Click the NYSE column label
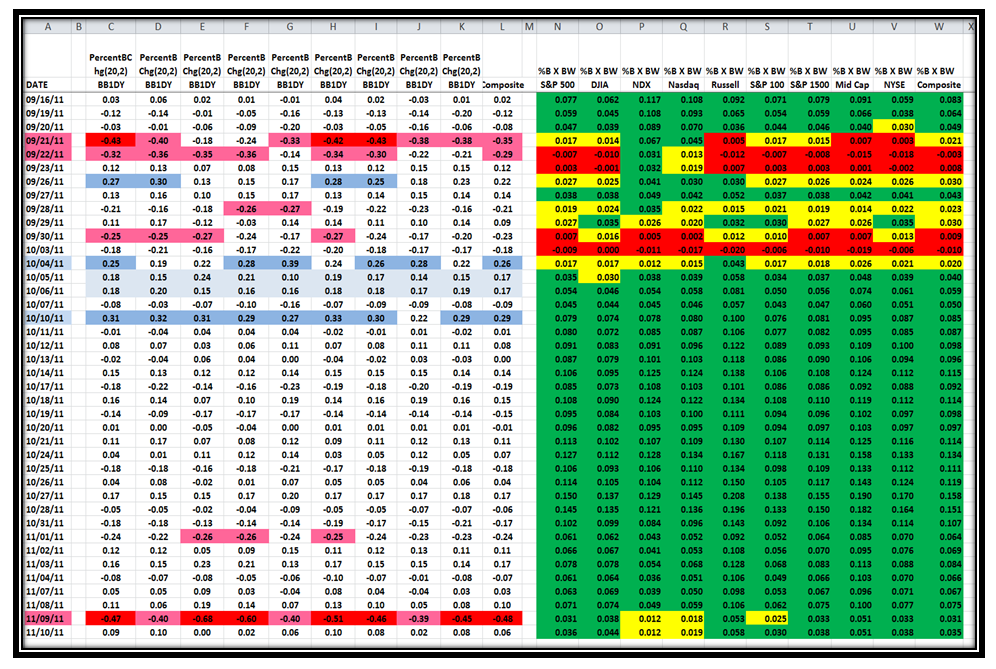Screen dimensions: 996x669 894,85
